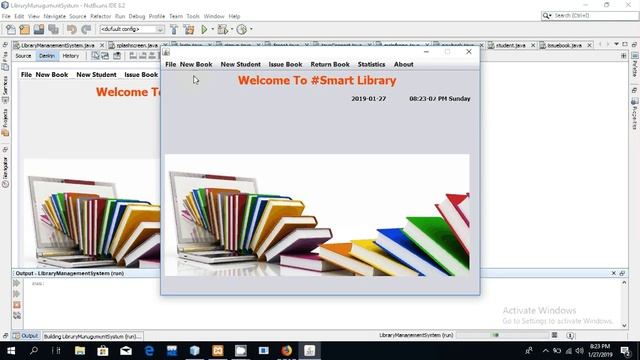Open the Tools menu
640x360 pixels.
pos(193,16)
